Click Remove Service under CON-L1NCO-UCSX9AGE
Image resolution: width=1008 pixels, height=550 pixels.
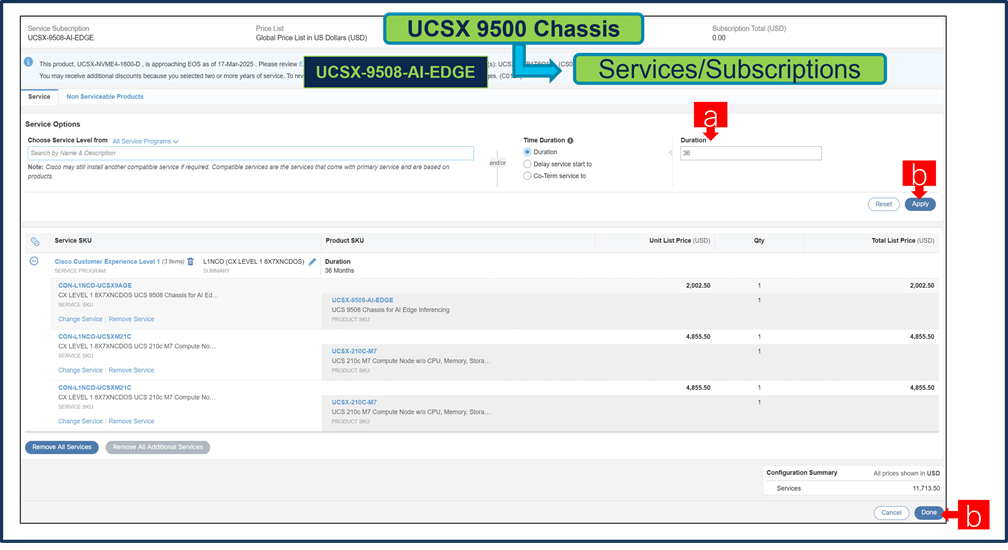(x=131, y=319)
